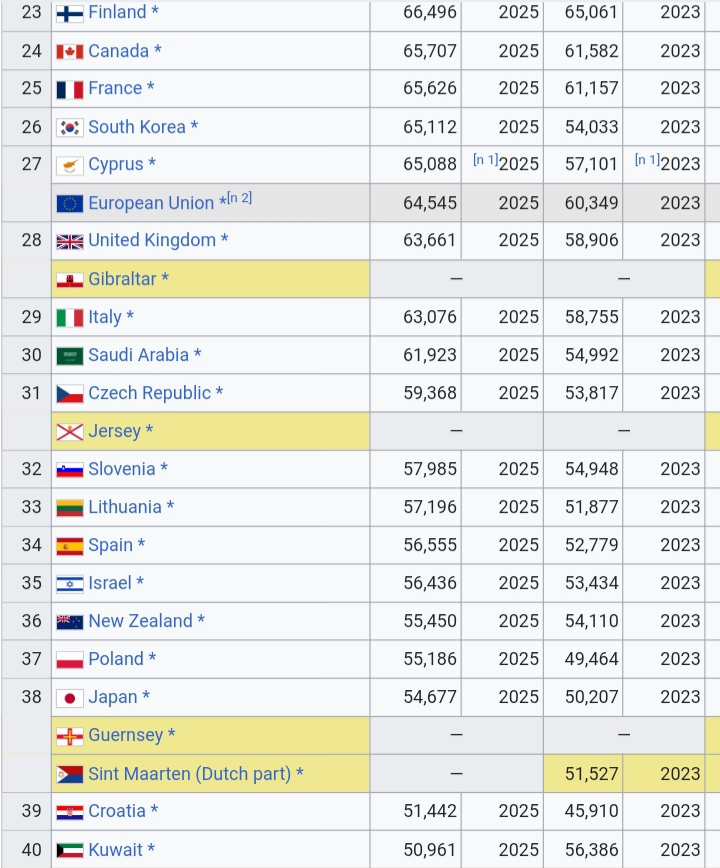The width and height of the screenshot is (720, 868).
Task: Open the Slovenia link
Action: click(x=122, y=469)
